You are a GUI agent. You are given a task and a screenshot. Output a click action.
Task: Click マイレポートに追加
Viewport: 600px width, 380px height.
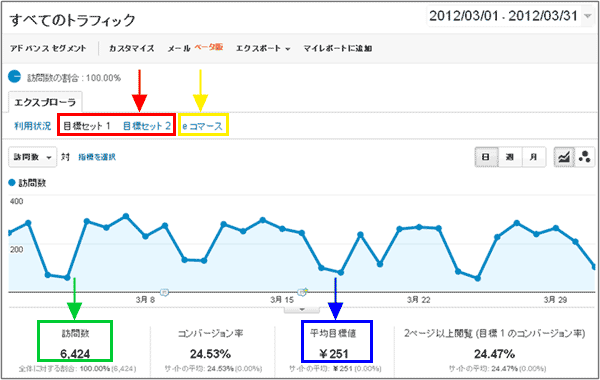338,49
